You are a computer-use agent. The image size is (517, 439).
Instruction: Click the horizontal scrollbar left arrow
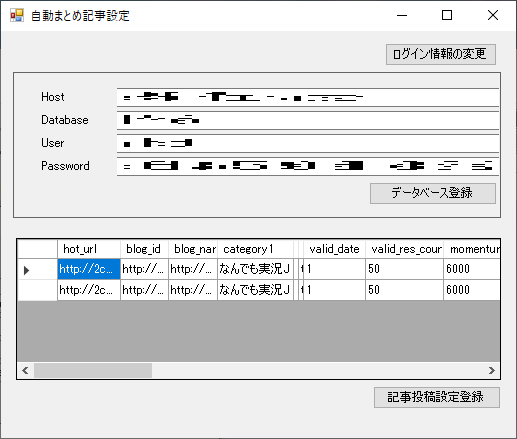coord(25,370)
